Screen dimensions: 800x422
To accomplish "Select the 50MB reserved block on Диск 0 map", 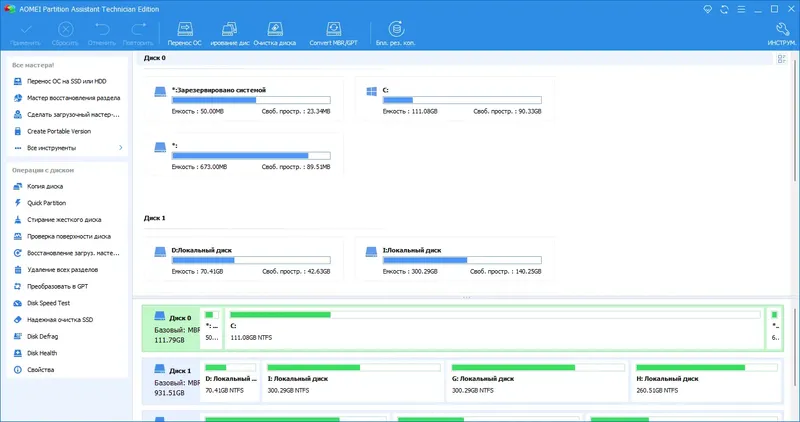I will coord(212,329).
